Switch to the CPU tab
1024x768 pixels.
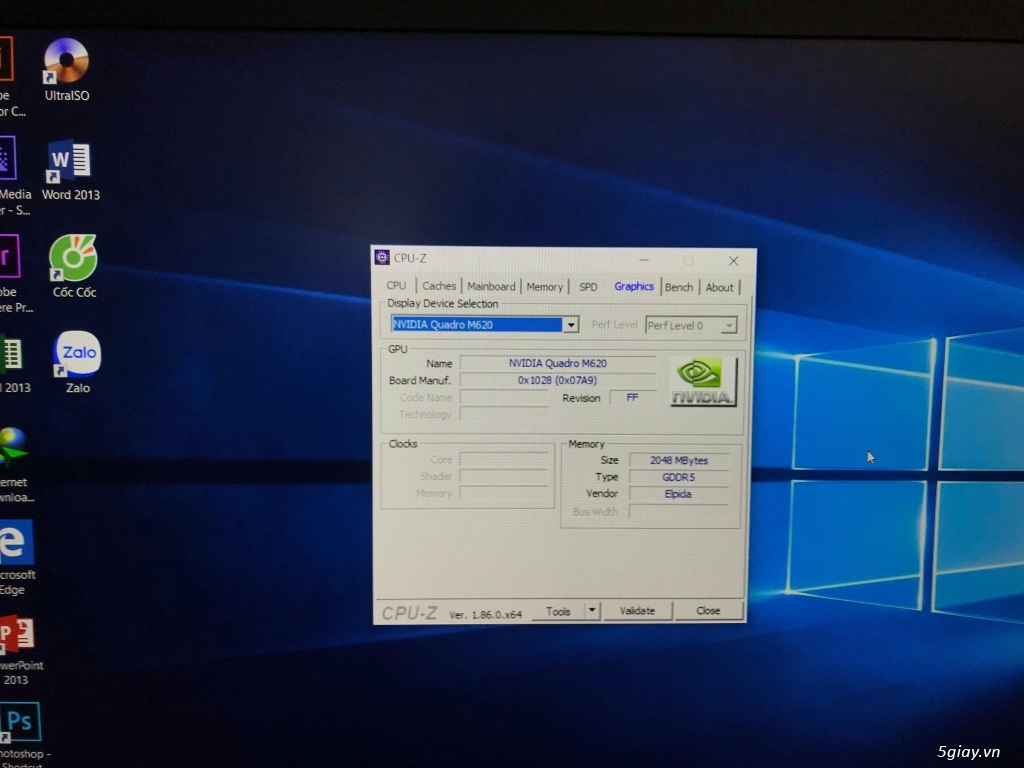(396, 285)
